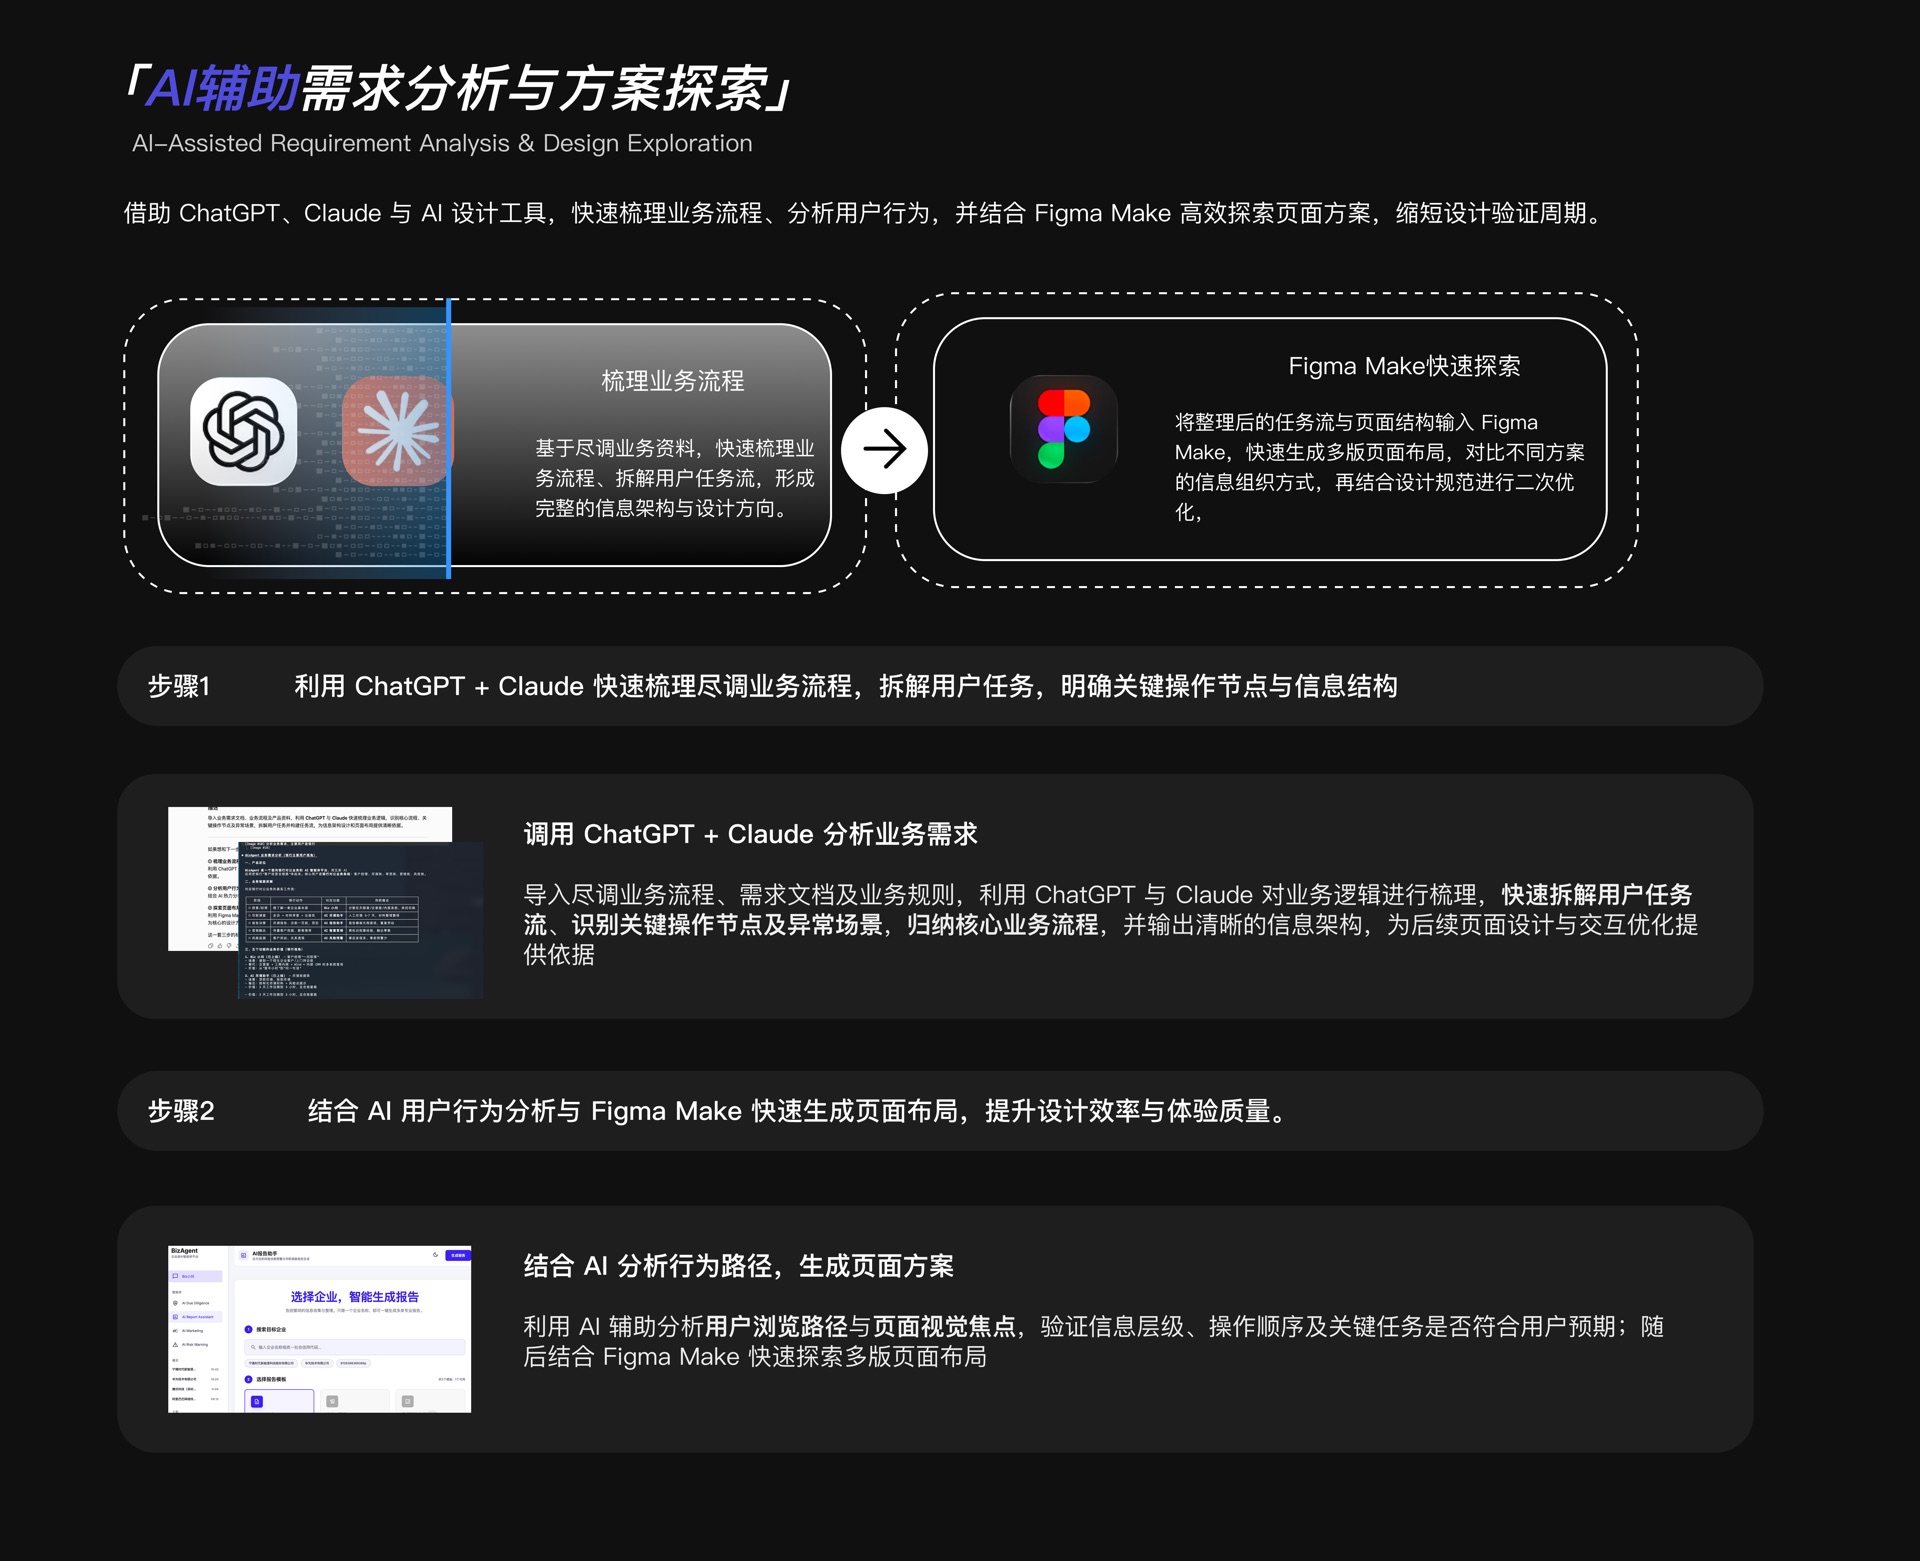This screenshot has height=1561, width=1920.
Task: Click the bold phrase '页面视觉焦点'
Action: 944,1326
